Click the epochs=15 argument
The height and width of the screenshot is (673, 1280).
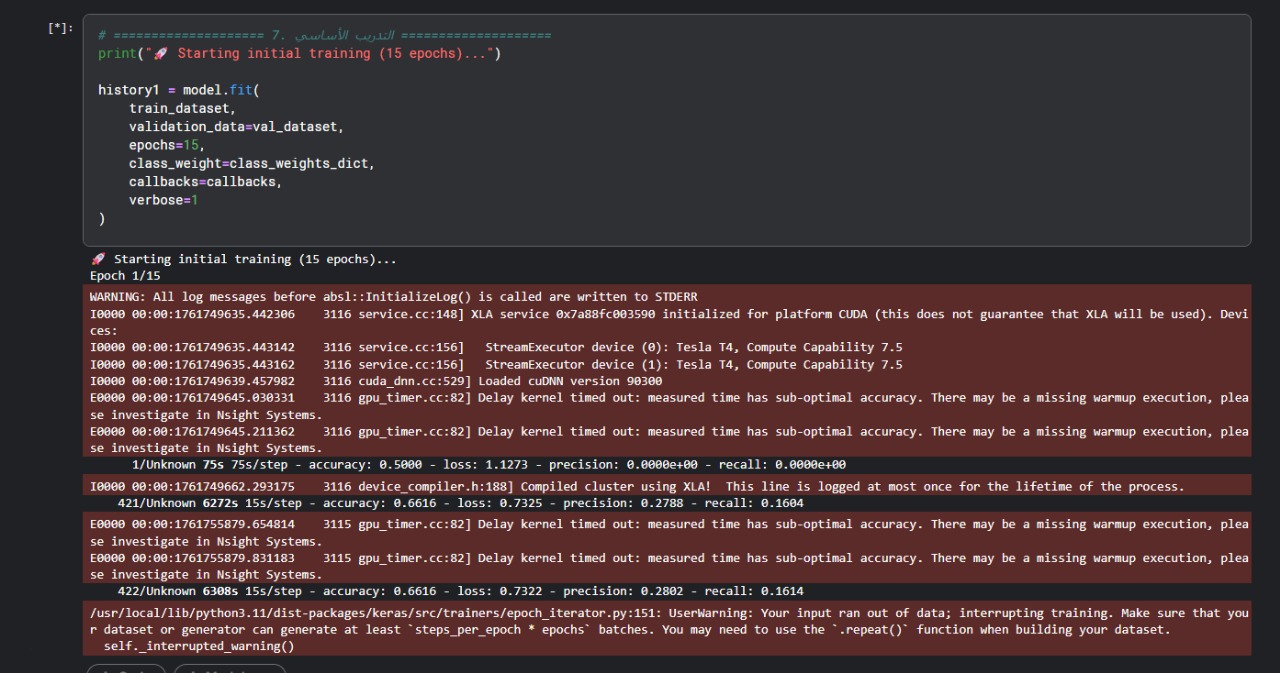coord(166,145)
